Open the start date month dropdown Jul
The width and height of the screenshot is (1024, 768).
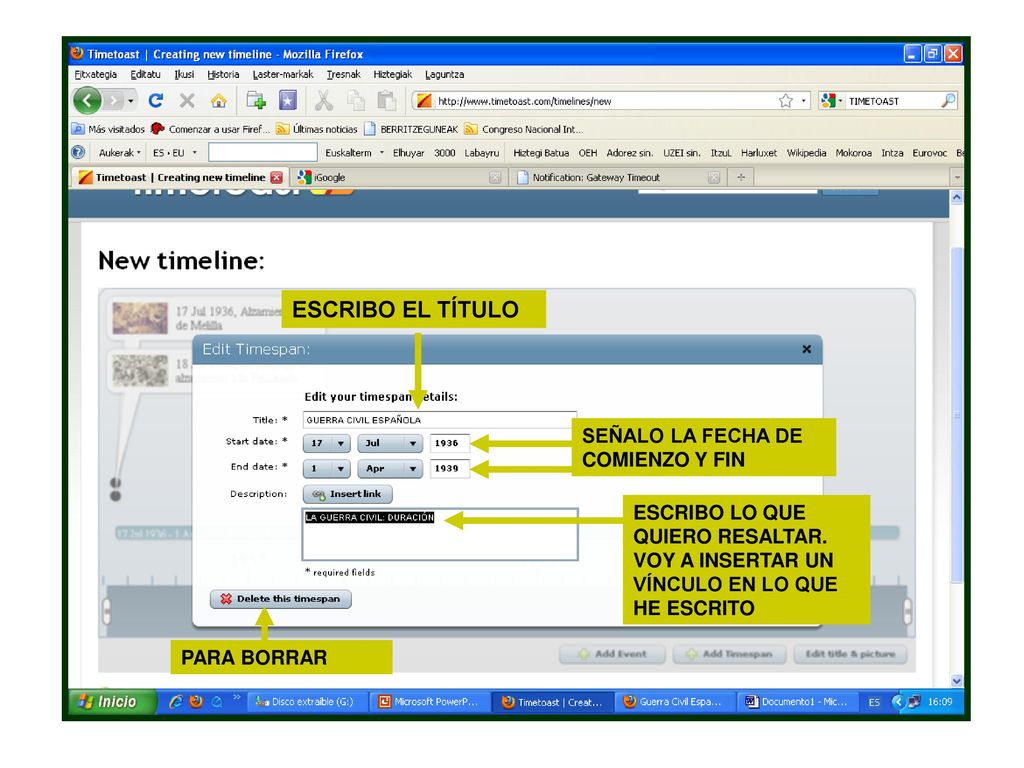(x=390, y=443)
